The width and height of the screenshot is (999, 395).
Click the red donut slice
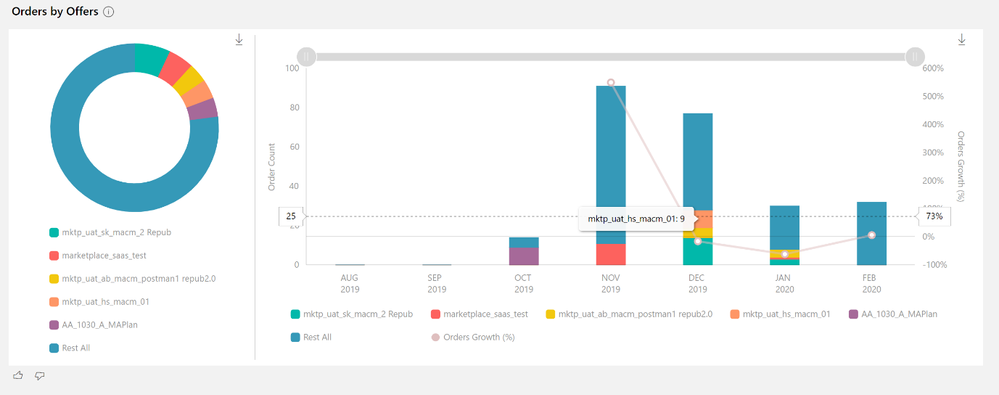[174, 69]
